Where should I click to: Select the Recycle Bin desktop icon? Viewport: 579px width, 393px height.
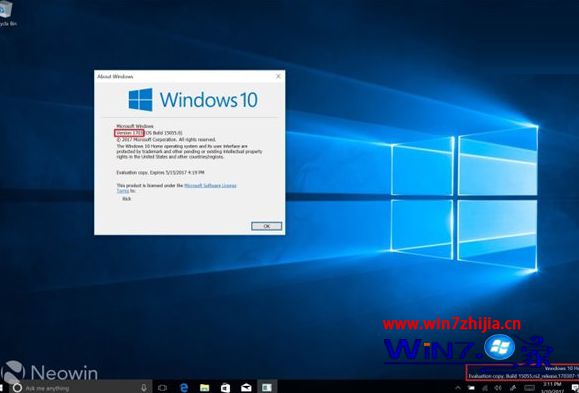pyautogui.click(x=6, y=15)
